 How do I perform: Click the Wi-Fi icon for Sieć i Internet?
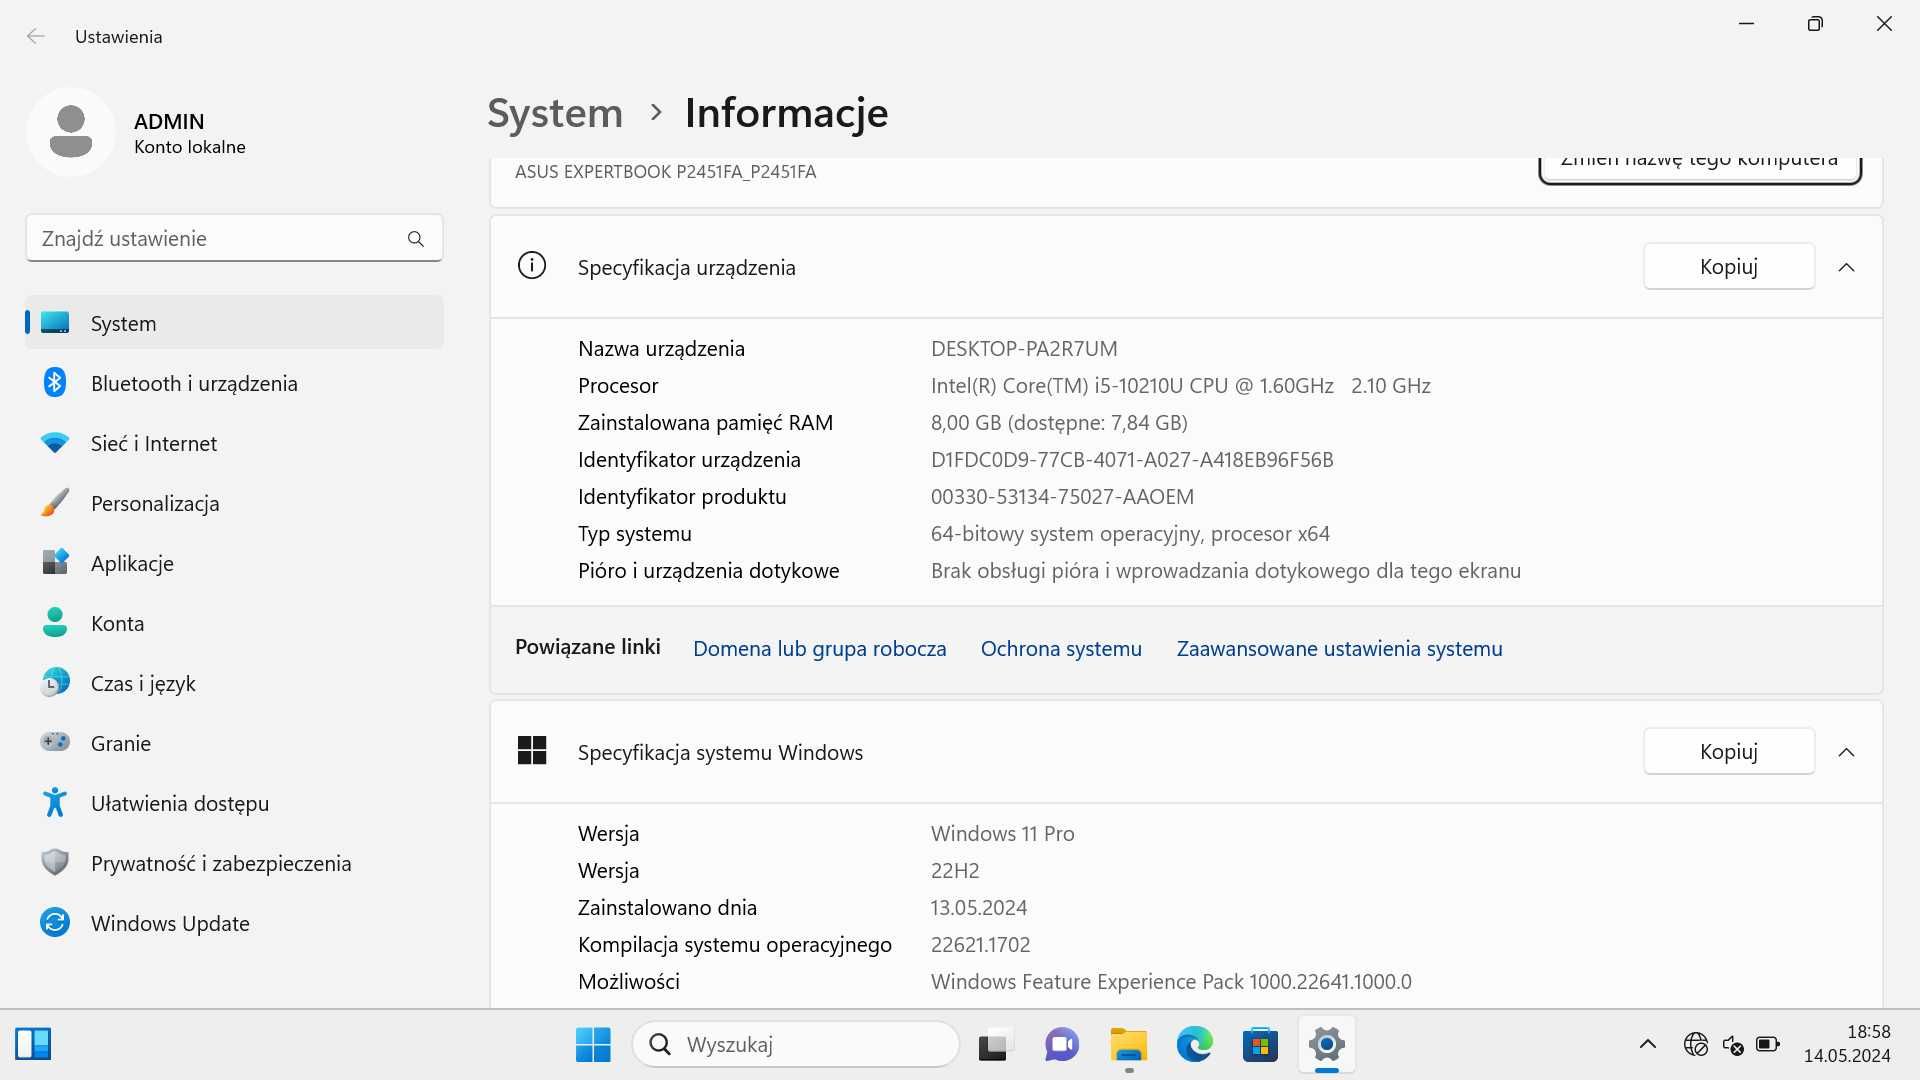pos(55,443)
